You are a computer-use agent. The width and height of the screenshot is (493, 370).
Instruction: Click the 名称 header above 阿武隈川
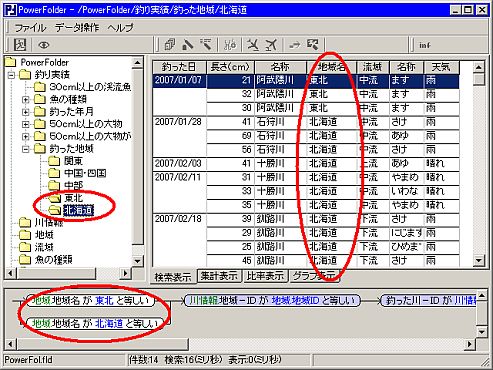pyautogui.click(x=280, y=67)
